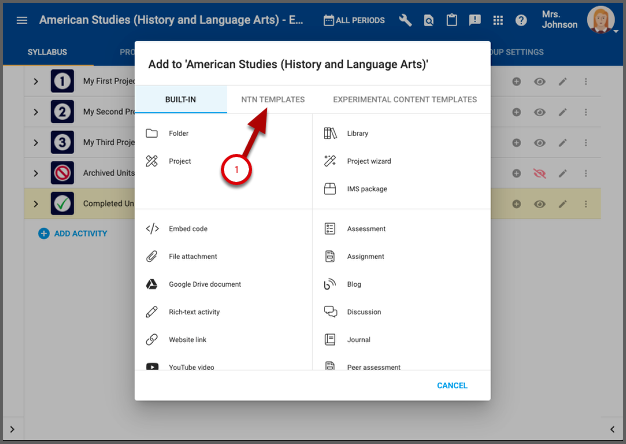
Task: Click the help question mark icon
Action: pos(521,20)
